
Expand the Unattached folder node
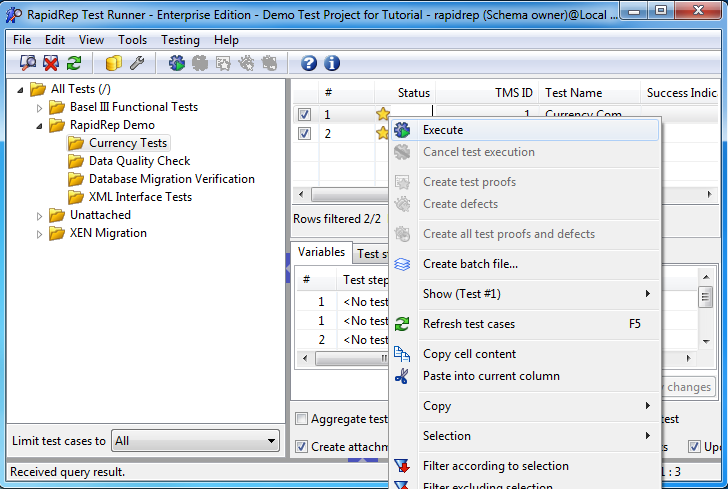pos(39,216)
